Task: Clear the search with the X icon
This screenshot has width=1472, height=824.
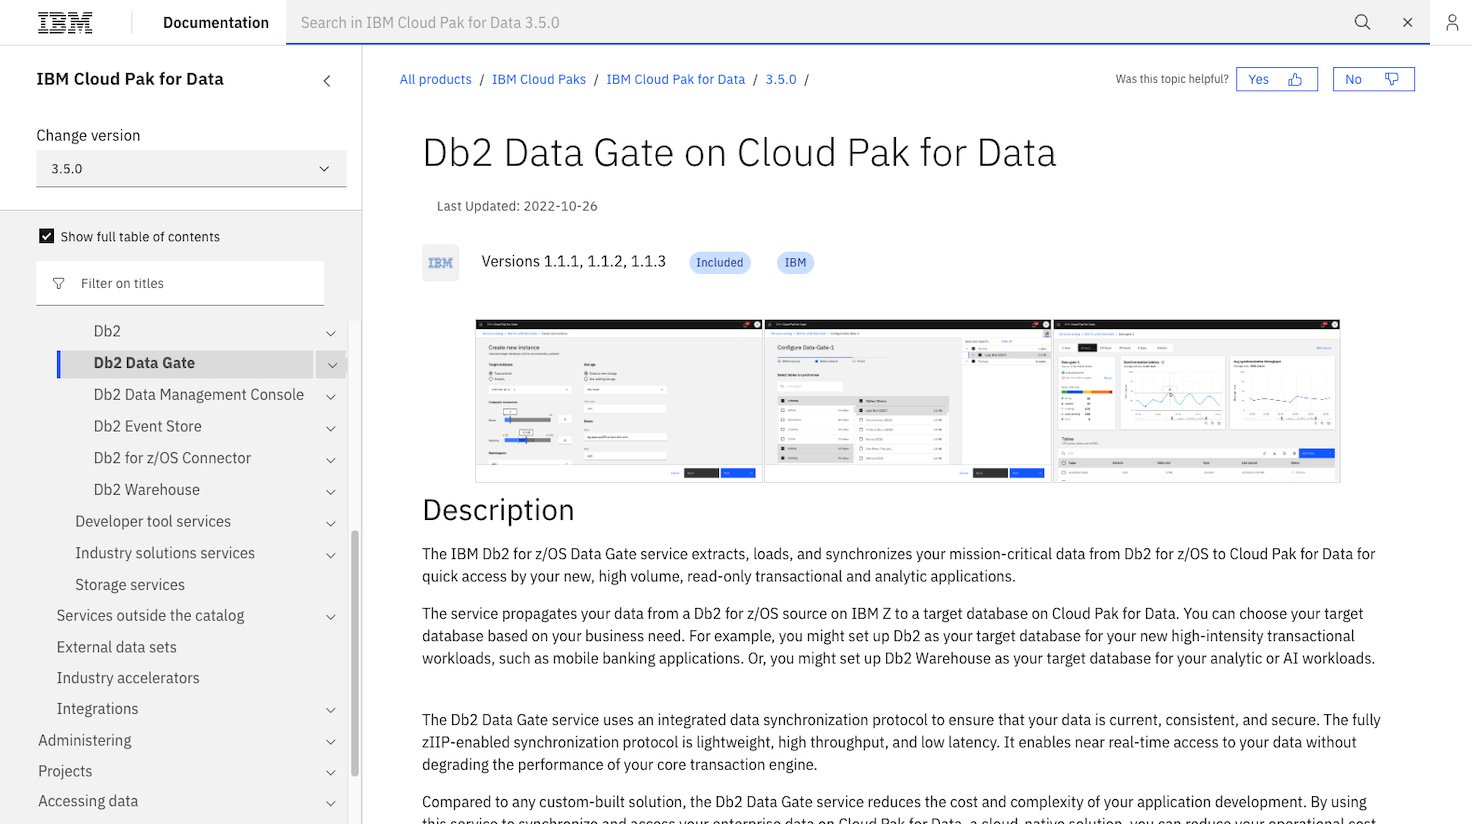Action: tap(1407, 22)
